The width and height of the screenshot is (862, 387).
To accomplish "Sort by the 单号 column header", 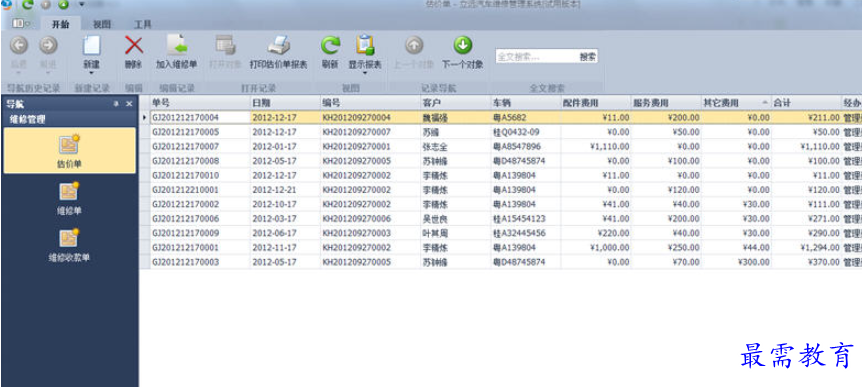I will pyautogui.click(x=200, y=103).
